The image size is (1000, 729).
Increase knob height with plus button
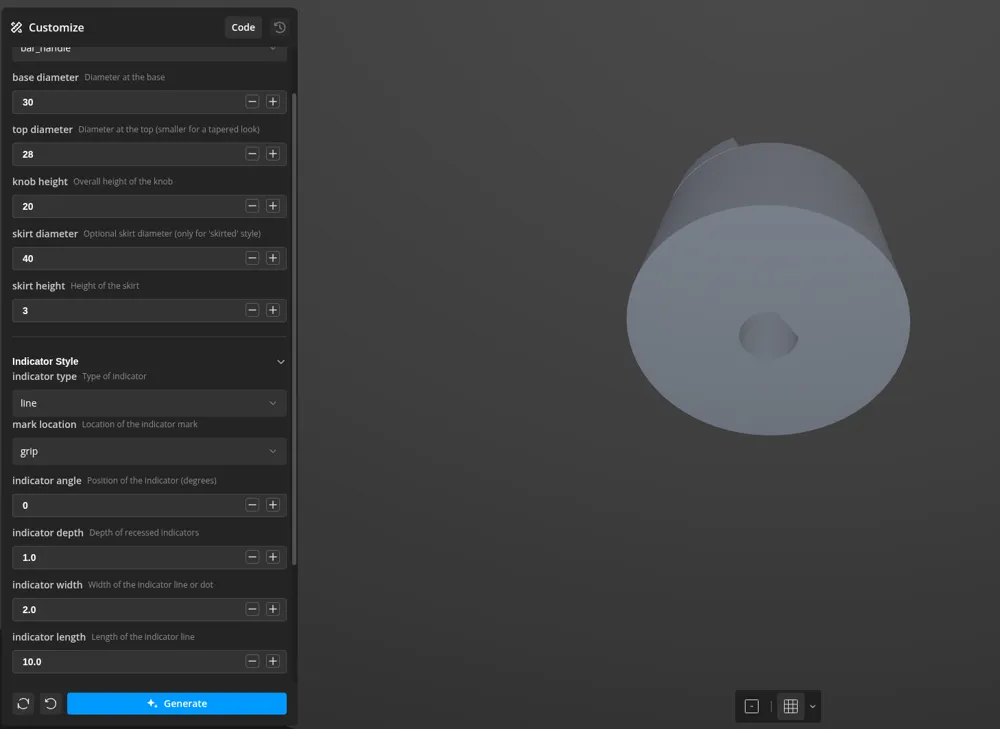click(273, 206)
